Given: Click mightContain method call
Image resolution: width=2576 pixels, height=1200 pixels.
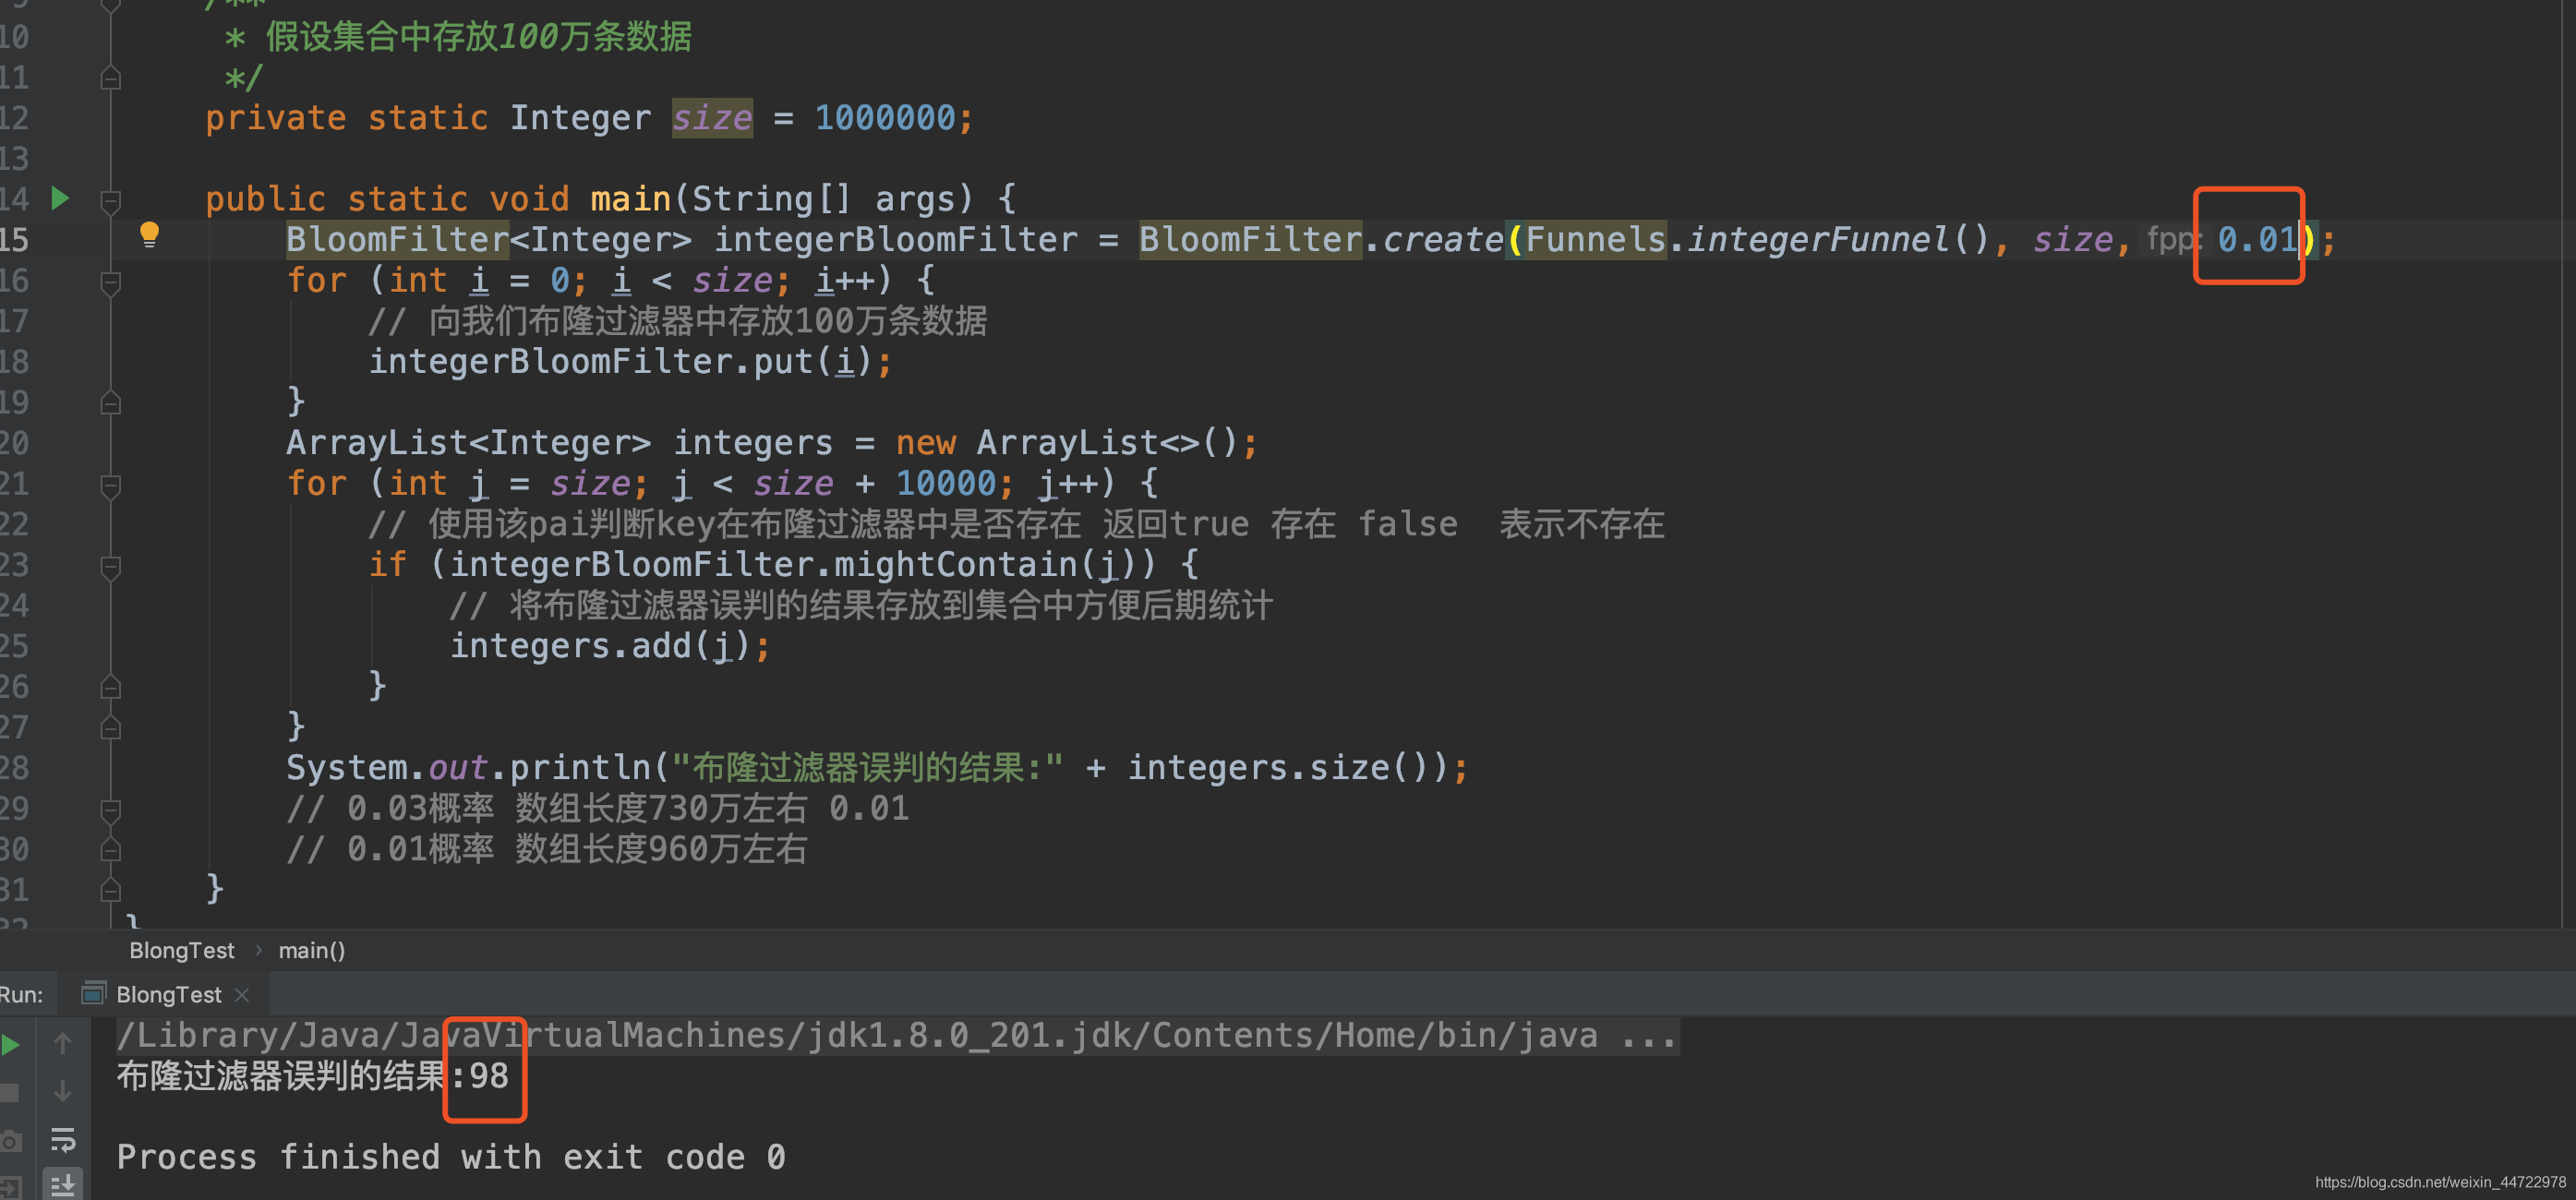Looking at the screenshot, I should (955, 564).
